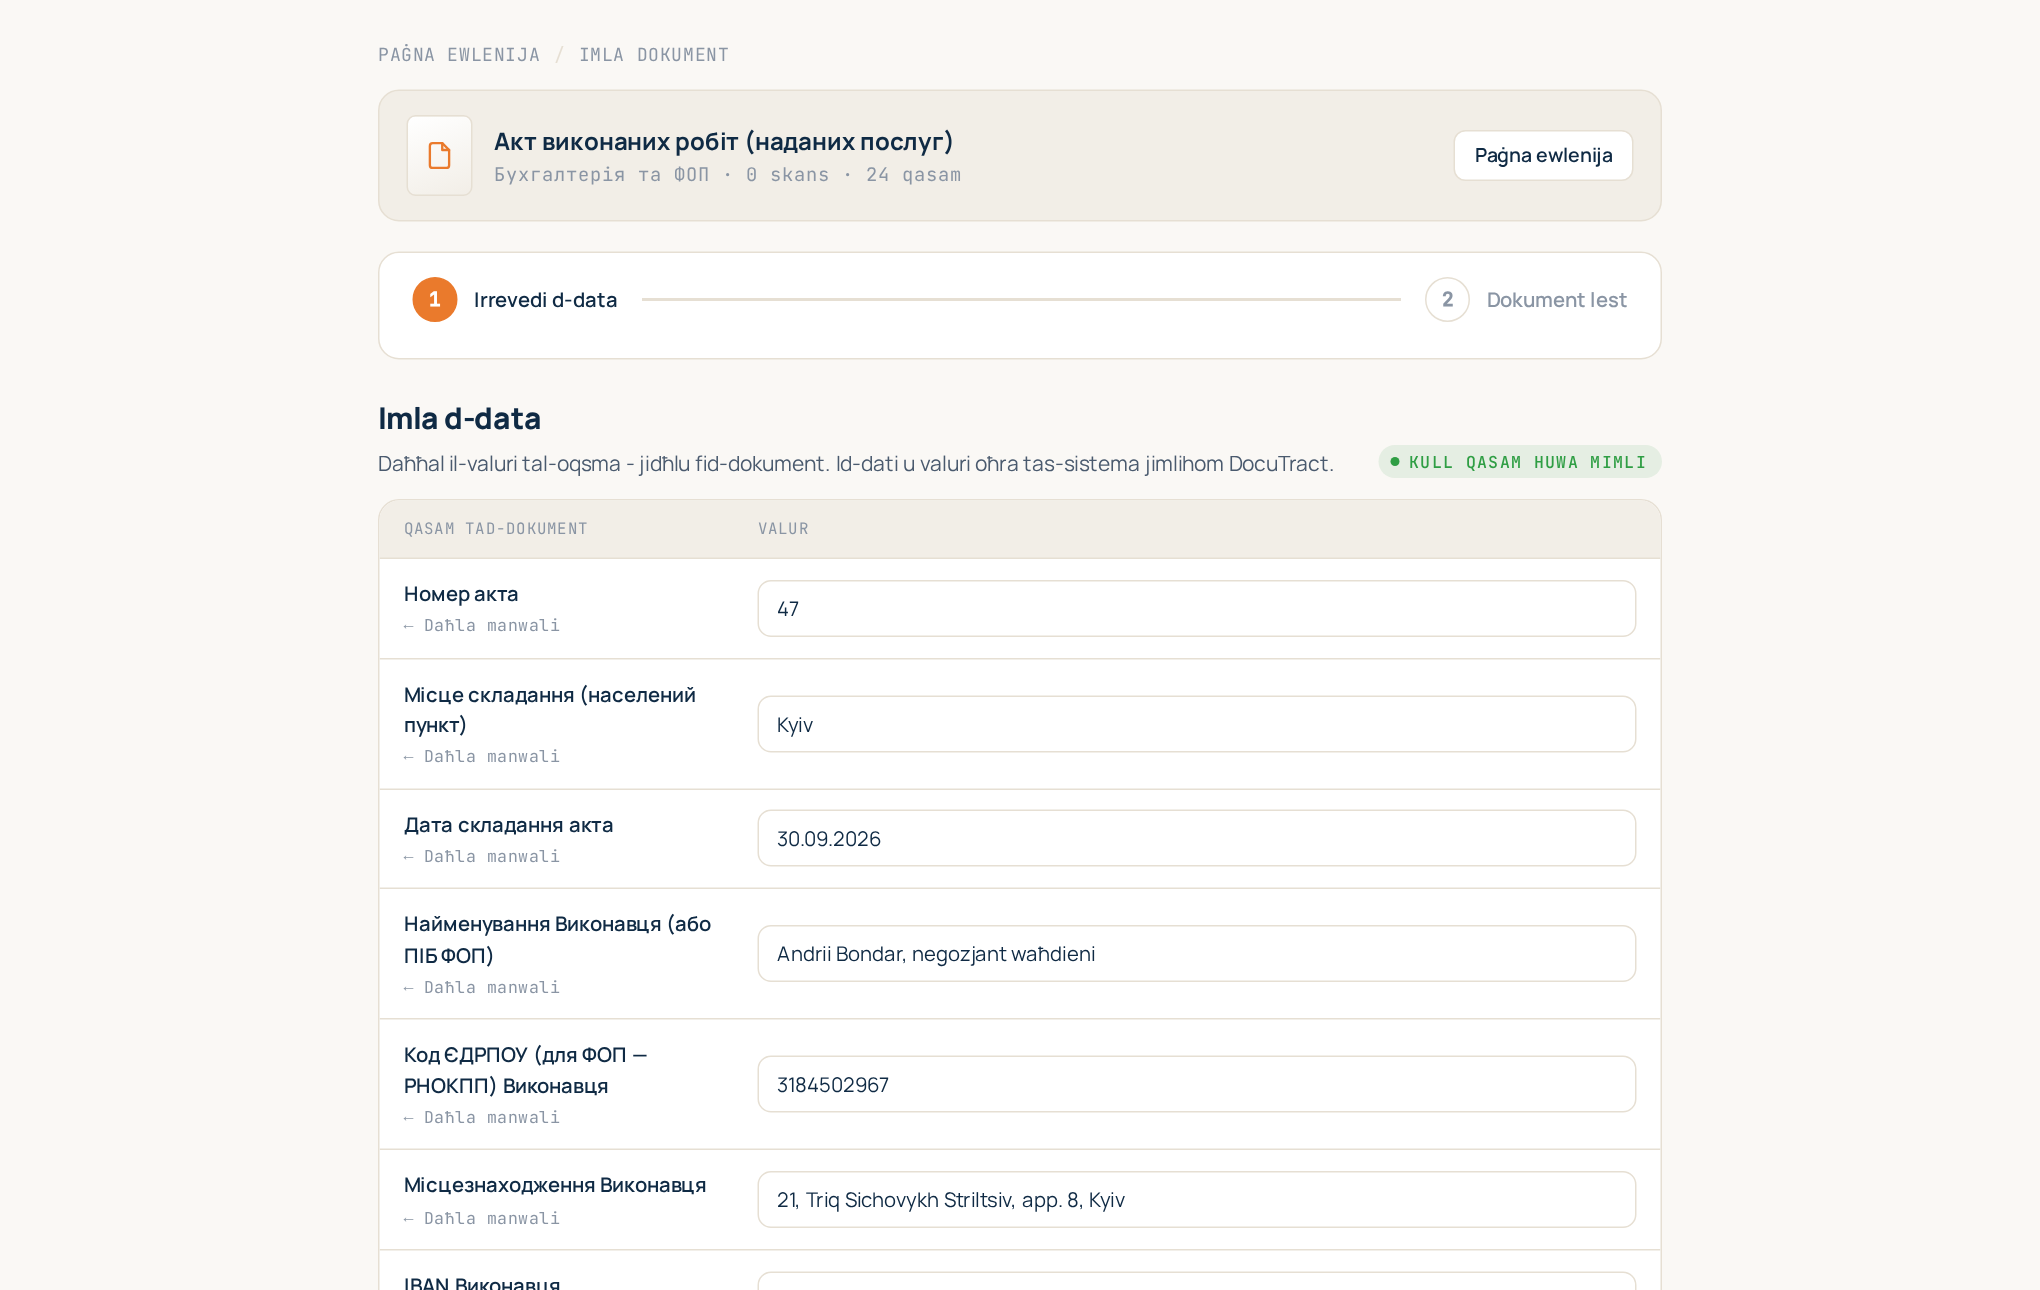This screenshot has width=2040, height=1290.
Task: Select the Irrevedi d-data step
Action: tap(545, 300)
